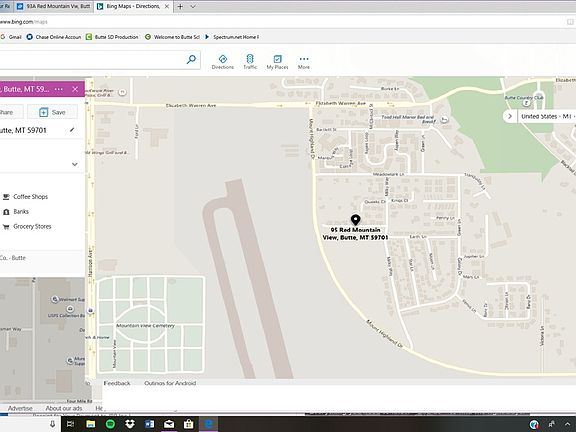Close the pink location card
Screen dimensions: 576x432
click(75, 89)
